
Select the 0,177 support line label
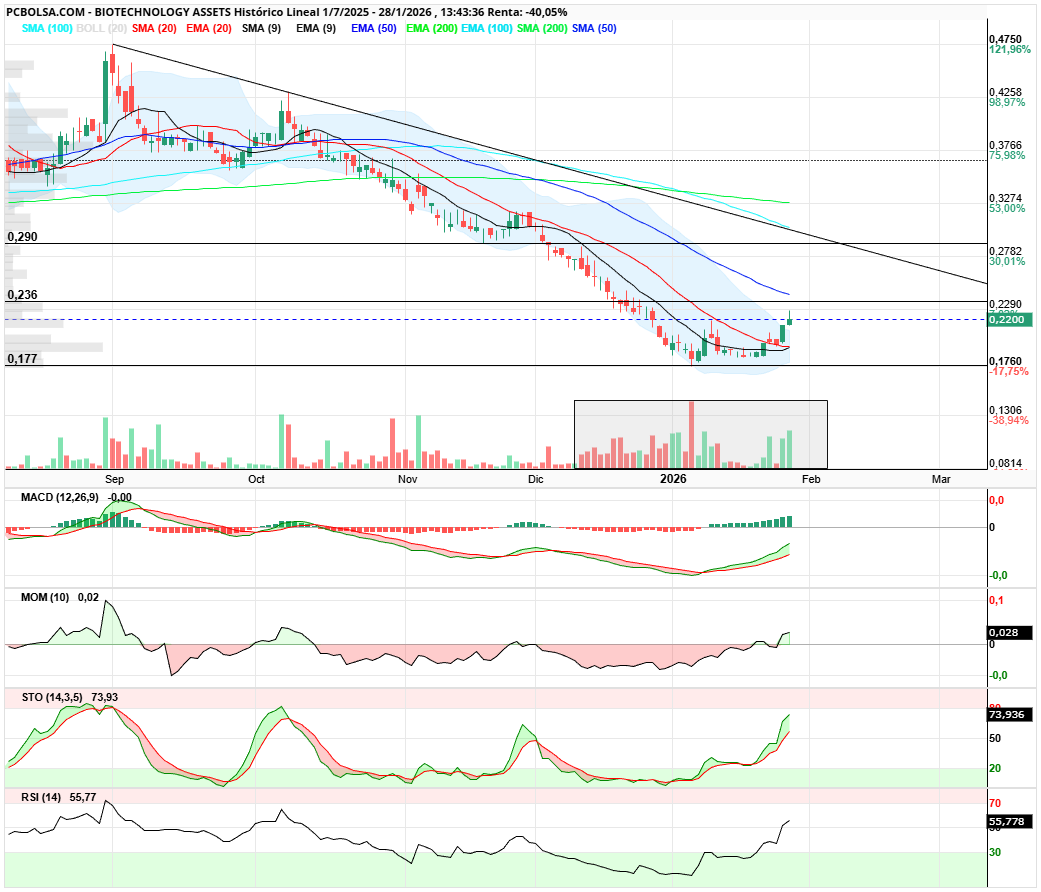(22, 358)
